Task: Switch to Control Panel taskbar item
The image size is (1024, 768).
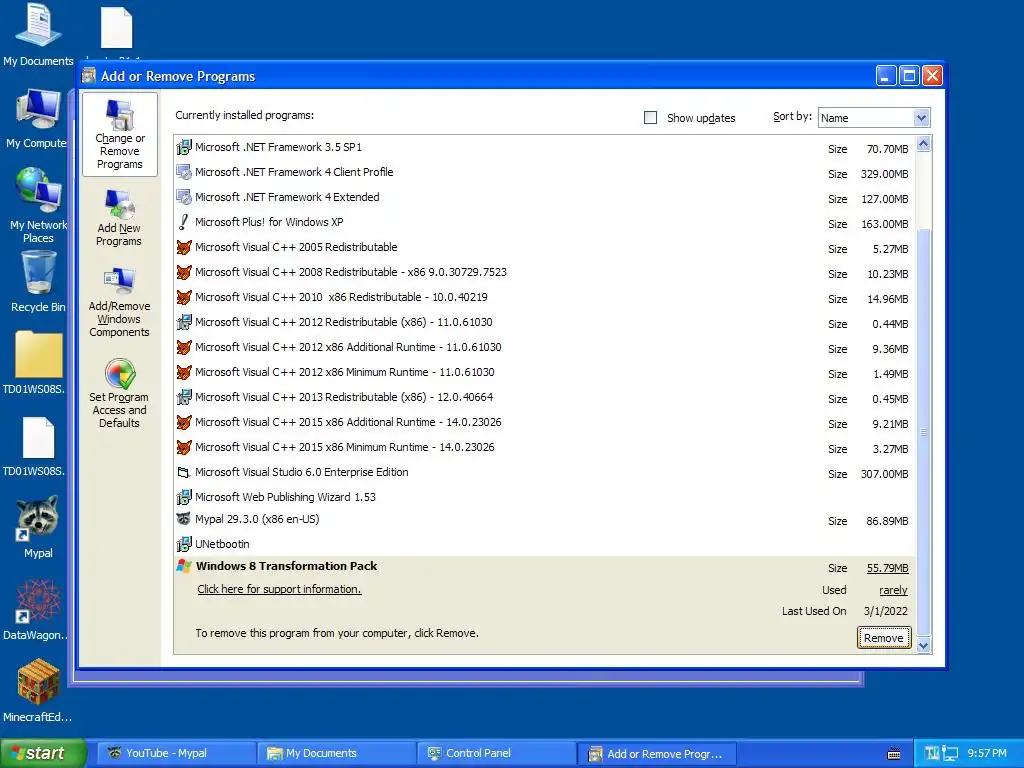Action: 496,753
